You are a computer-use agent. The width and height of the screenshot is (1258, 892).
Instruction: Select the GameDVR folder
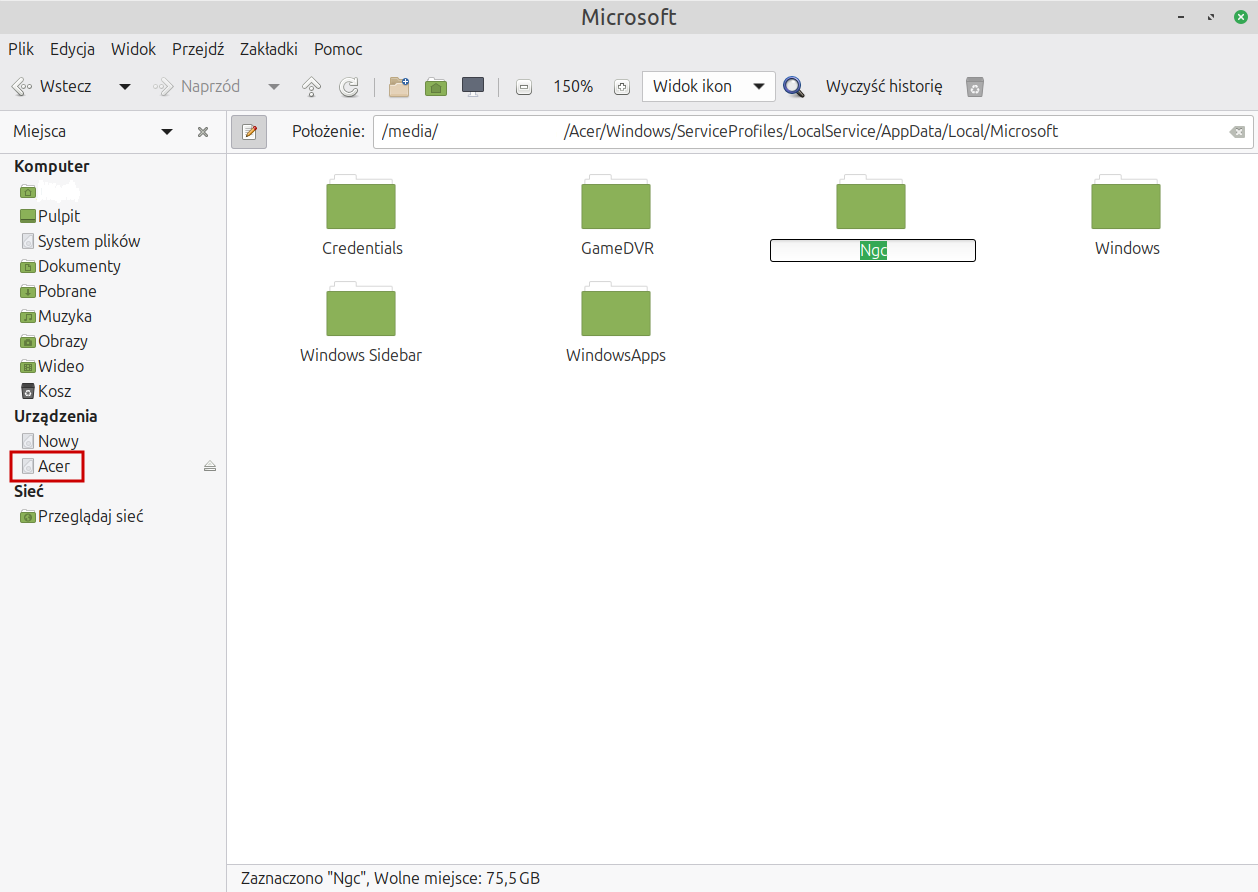coord(617,215)
